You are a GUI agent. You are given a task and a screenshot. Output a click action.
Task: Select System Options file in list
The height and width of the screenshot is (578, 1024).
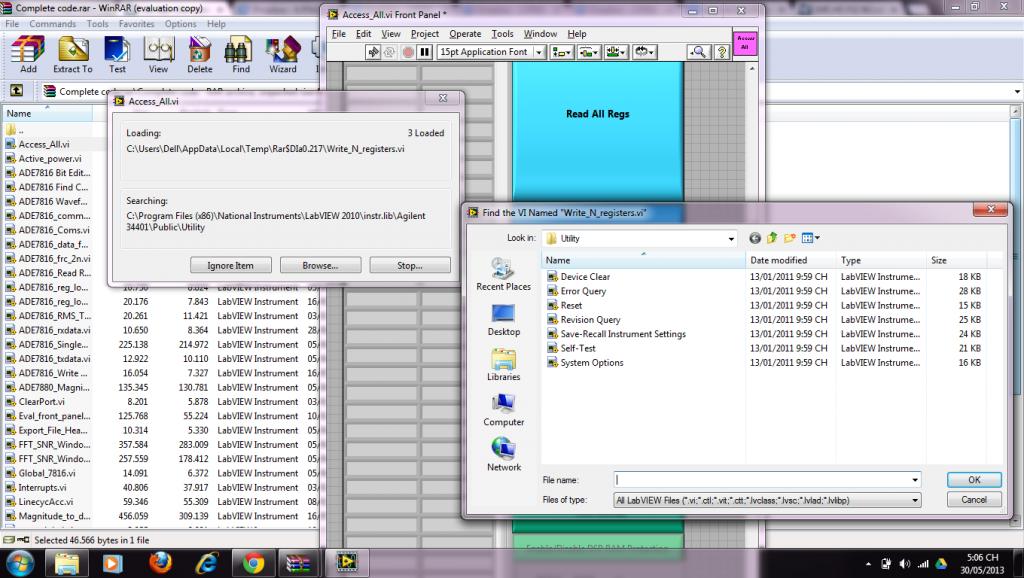coord(591,362)
